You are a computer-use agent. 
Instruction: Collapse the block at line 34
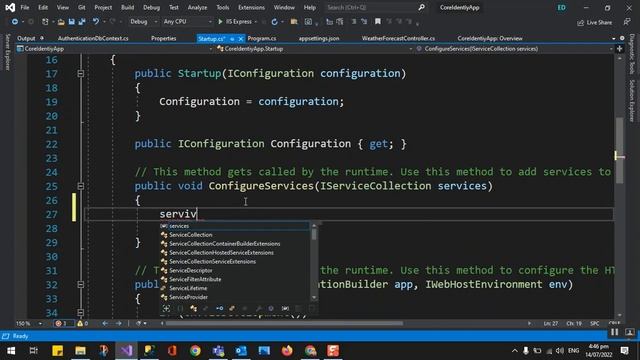pos(80,313)
